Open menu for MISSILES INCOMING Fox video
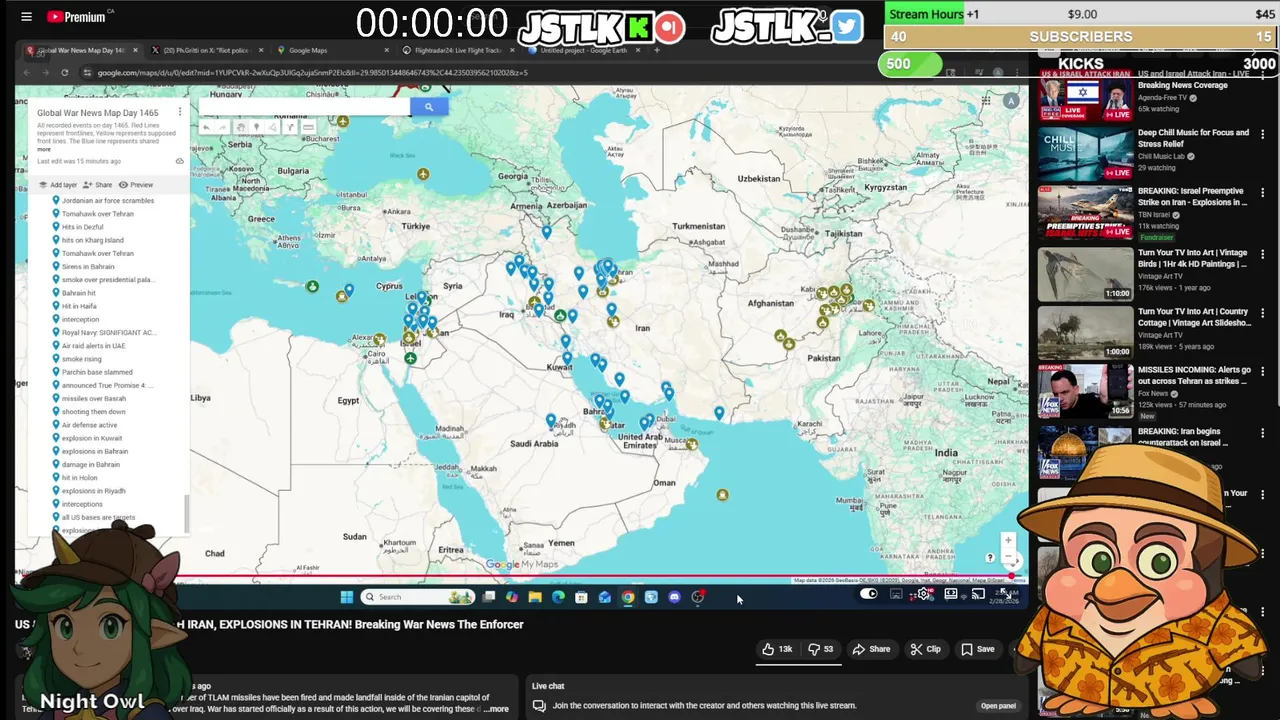The height and width of the screenshot is (720, 1280). pyautogui.click(x=1262, y=371)
